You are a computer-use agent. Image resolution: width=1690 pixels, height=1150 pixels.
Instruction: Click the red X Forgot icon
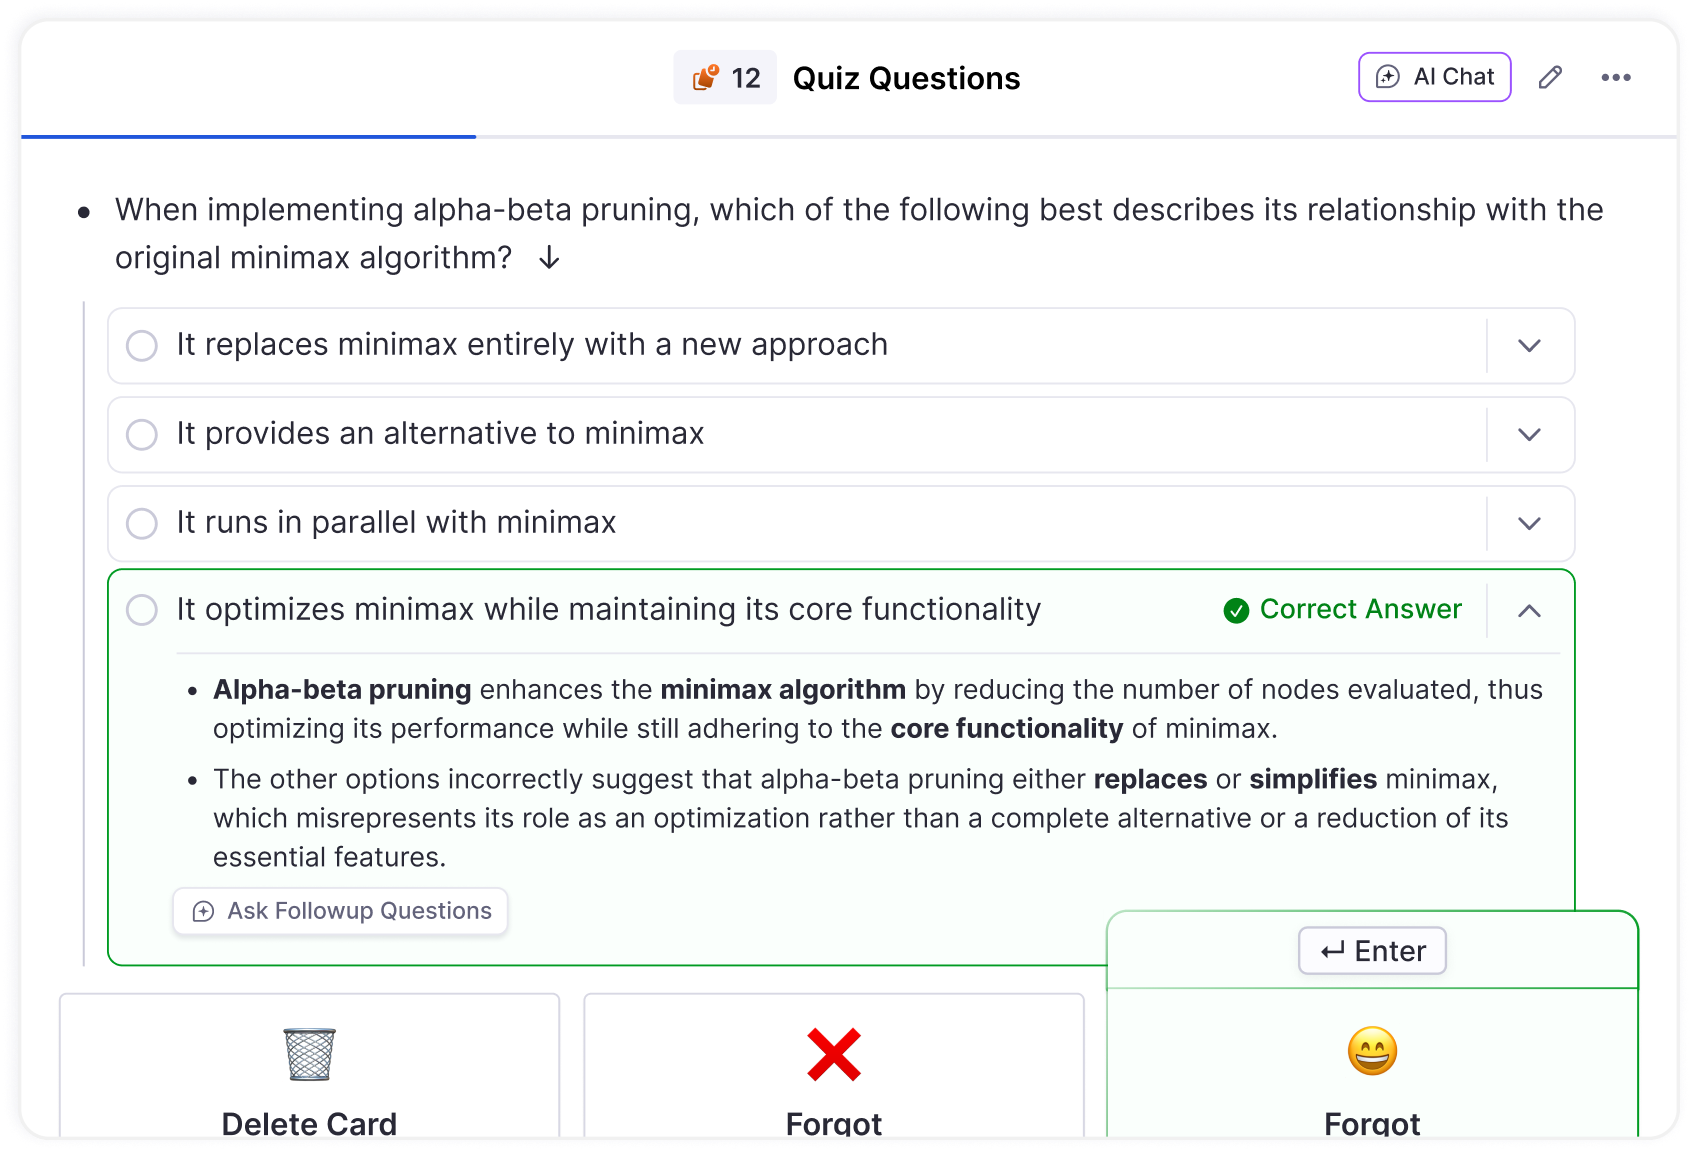834,1054
